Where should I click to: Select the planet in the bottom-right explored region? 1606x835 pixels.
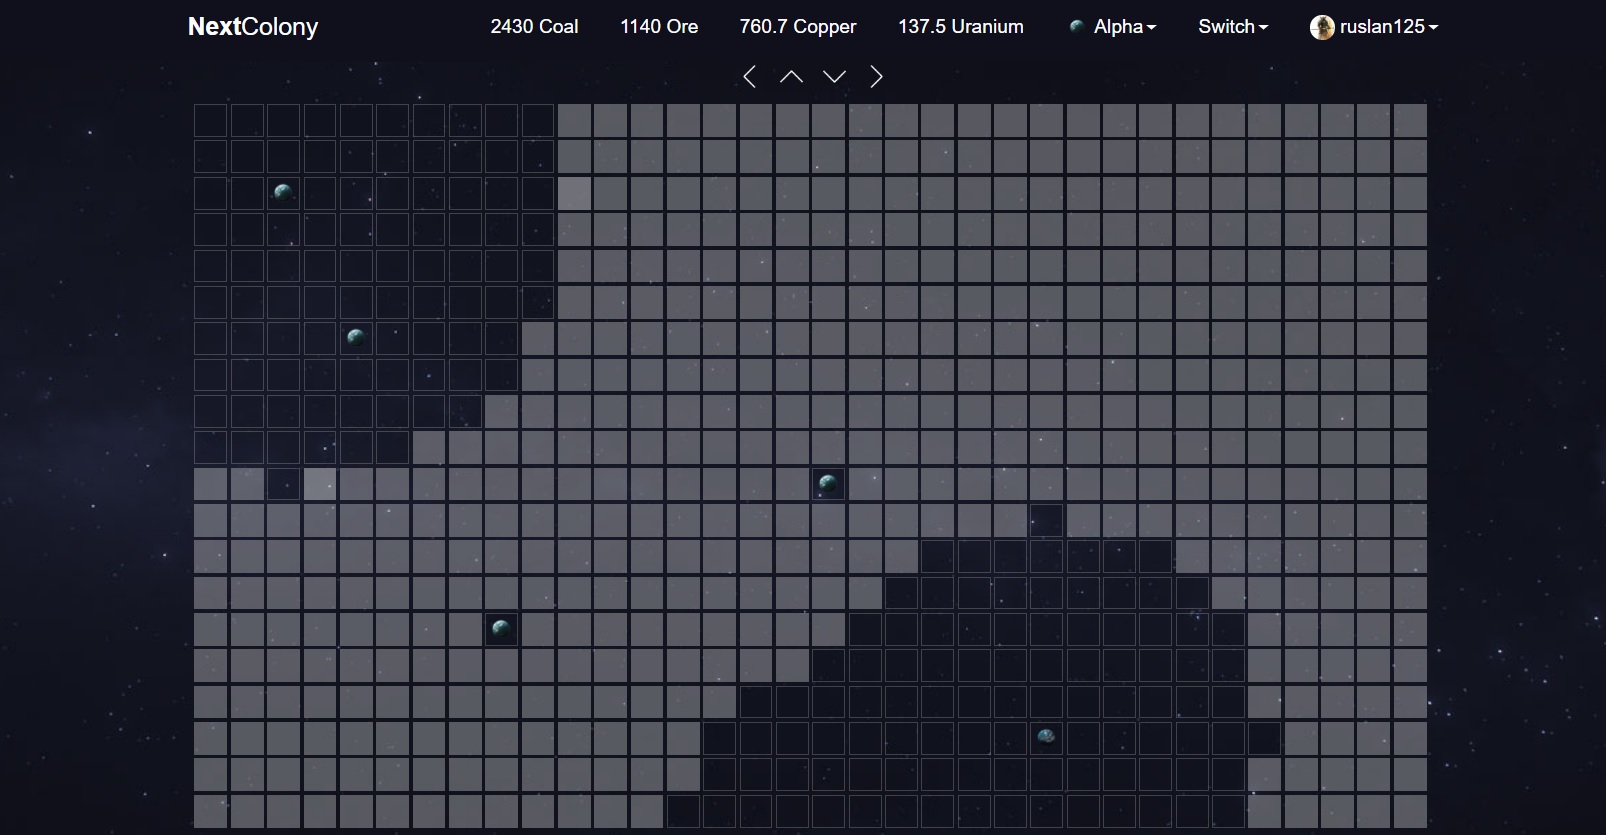coord(1046,738)
